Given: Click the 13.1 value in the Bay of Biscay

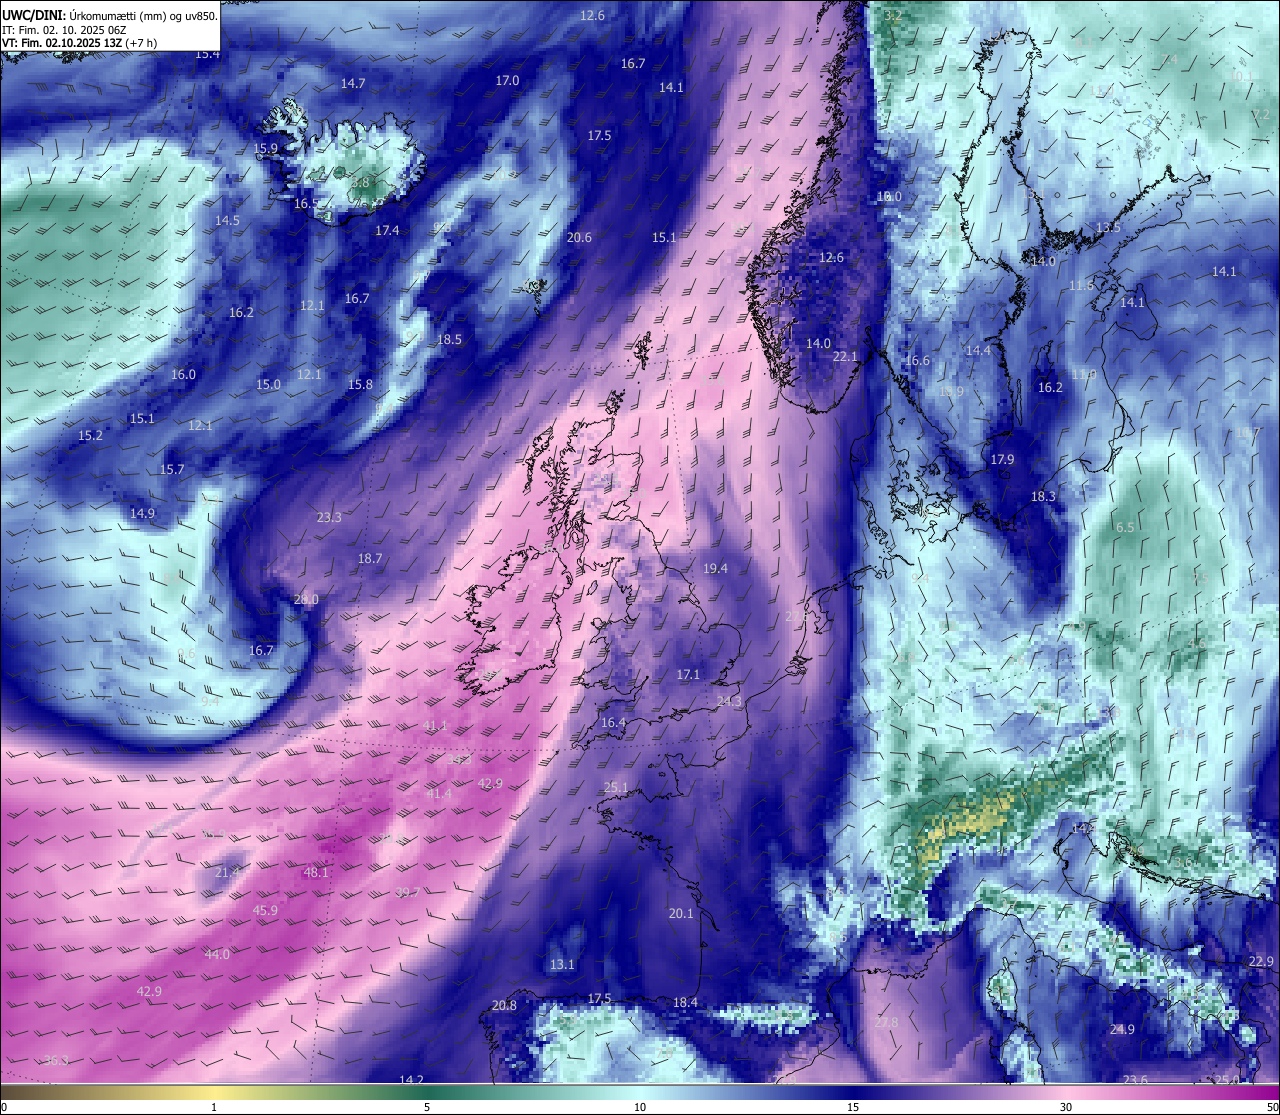Looking at the screenshot, I should [x=562, y=964].
